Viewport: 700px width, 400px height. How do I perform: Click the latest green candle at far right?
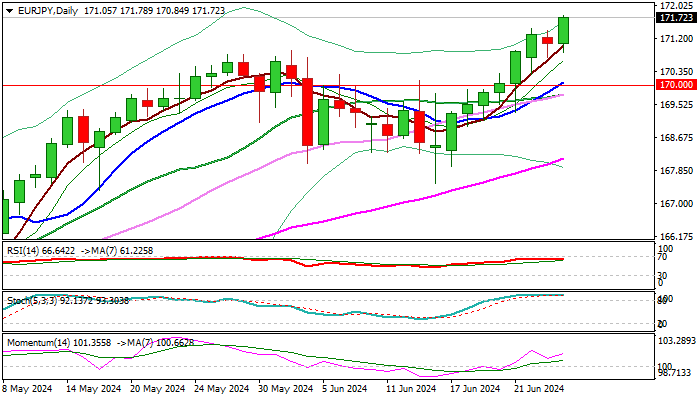[564, 30]
